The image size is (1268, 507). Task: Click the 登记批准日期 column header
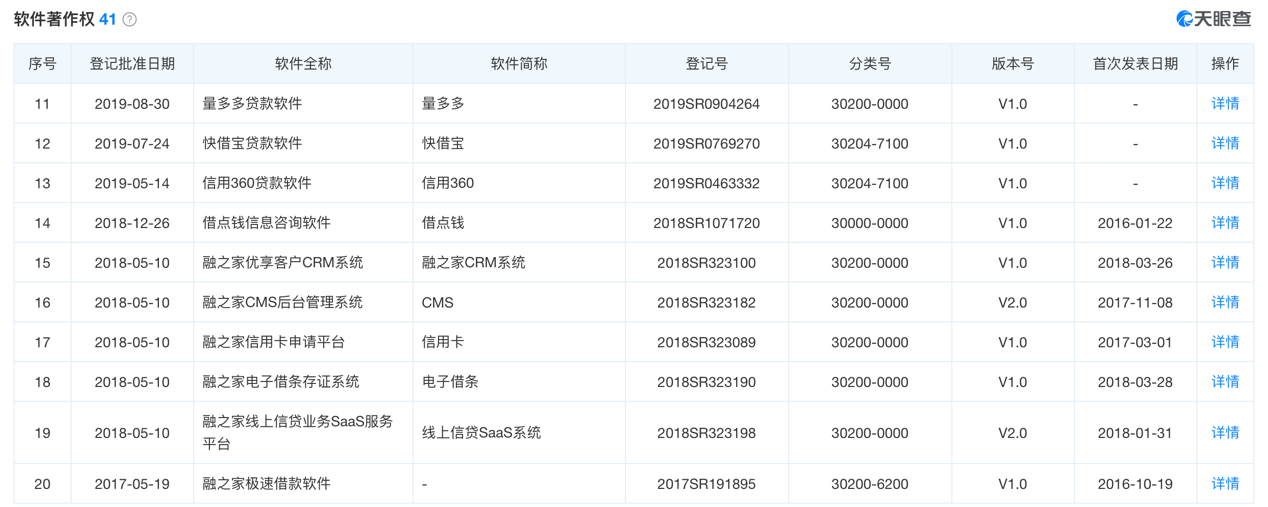point(132,64)
